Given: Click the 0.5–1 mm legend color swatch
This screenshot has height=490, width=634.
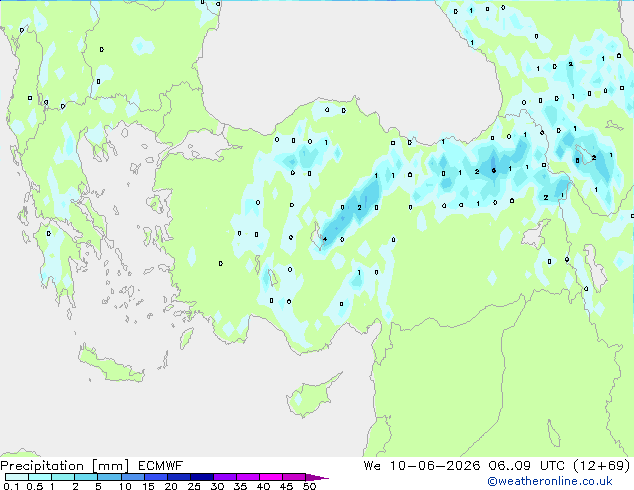Looking at the screenshot, I should (40, 477).
